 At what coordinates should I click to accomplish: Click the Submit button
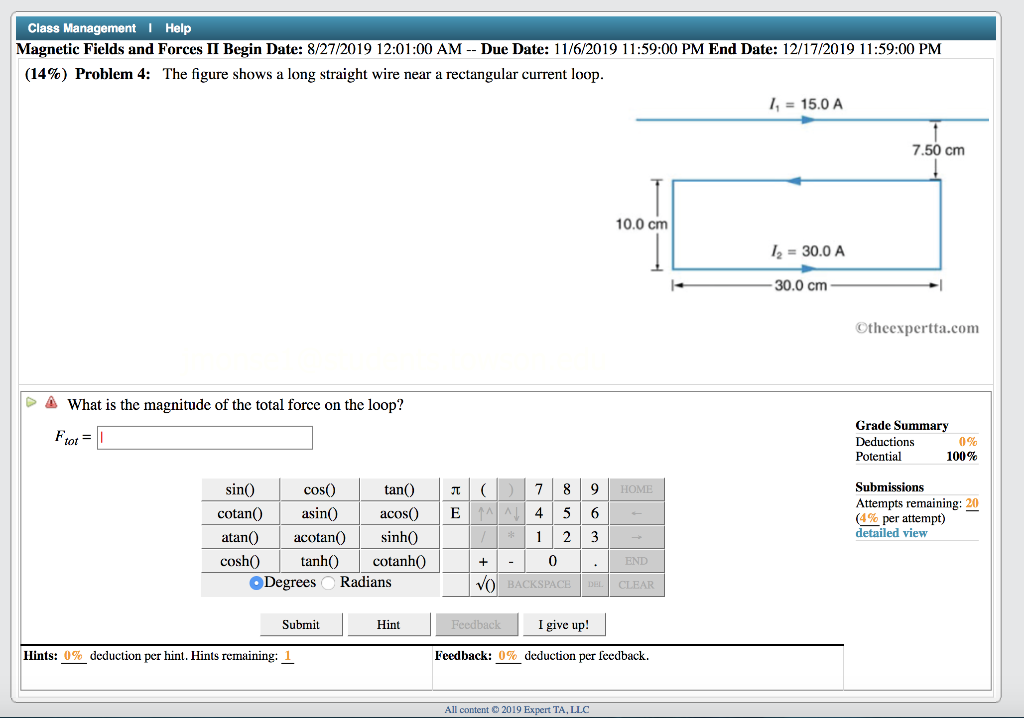click(301, 624)
